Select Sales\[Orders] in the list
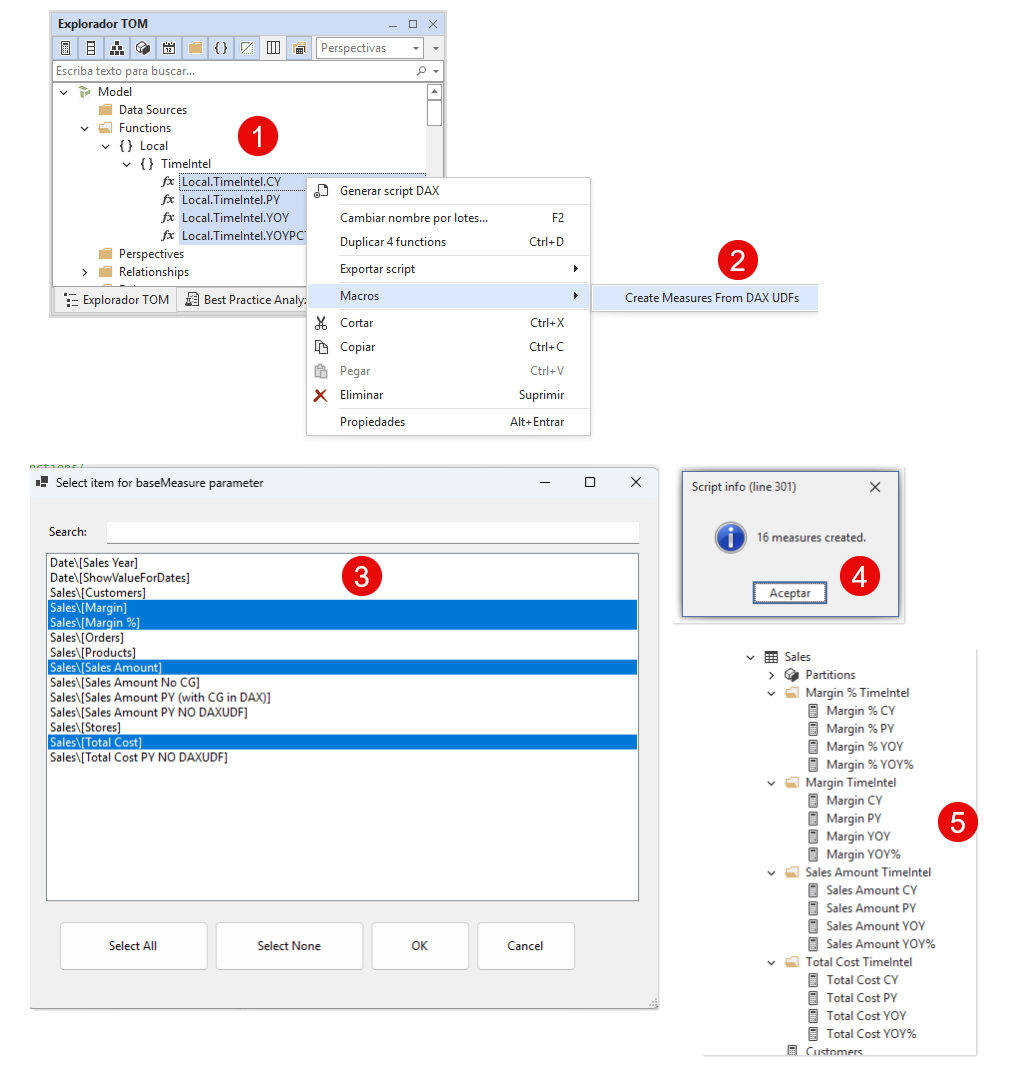Image resolution: width=1014 pixels, height=1074 pixels. click(x=343, y=638)
